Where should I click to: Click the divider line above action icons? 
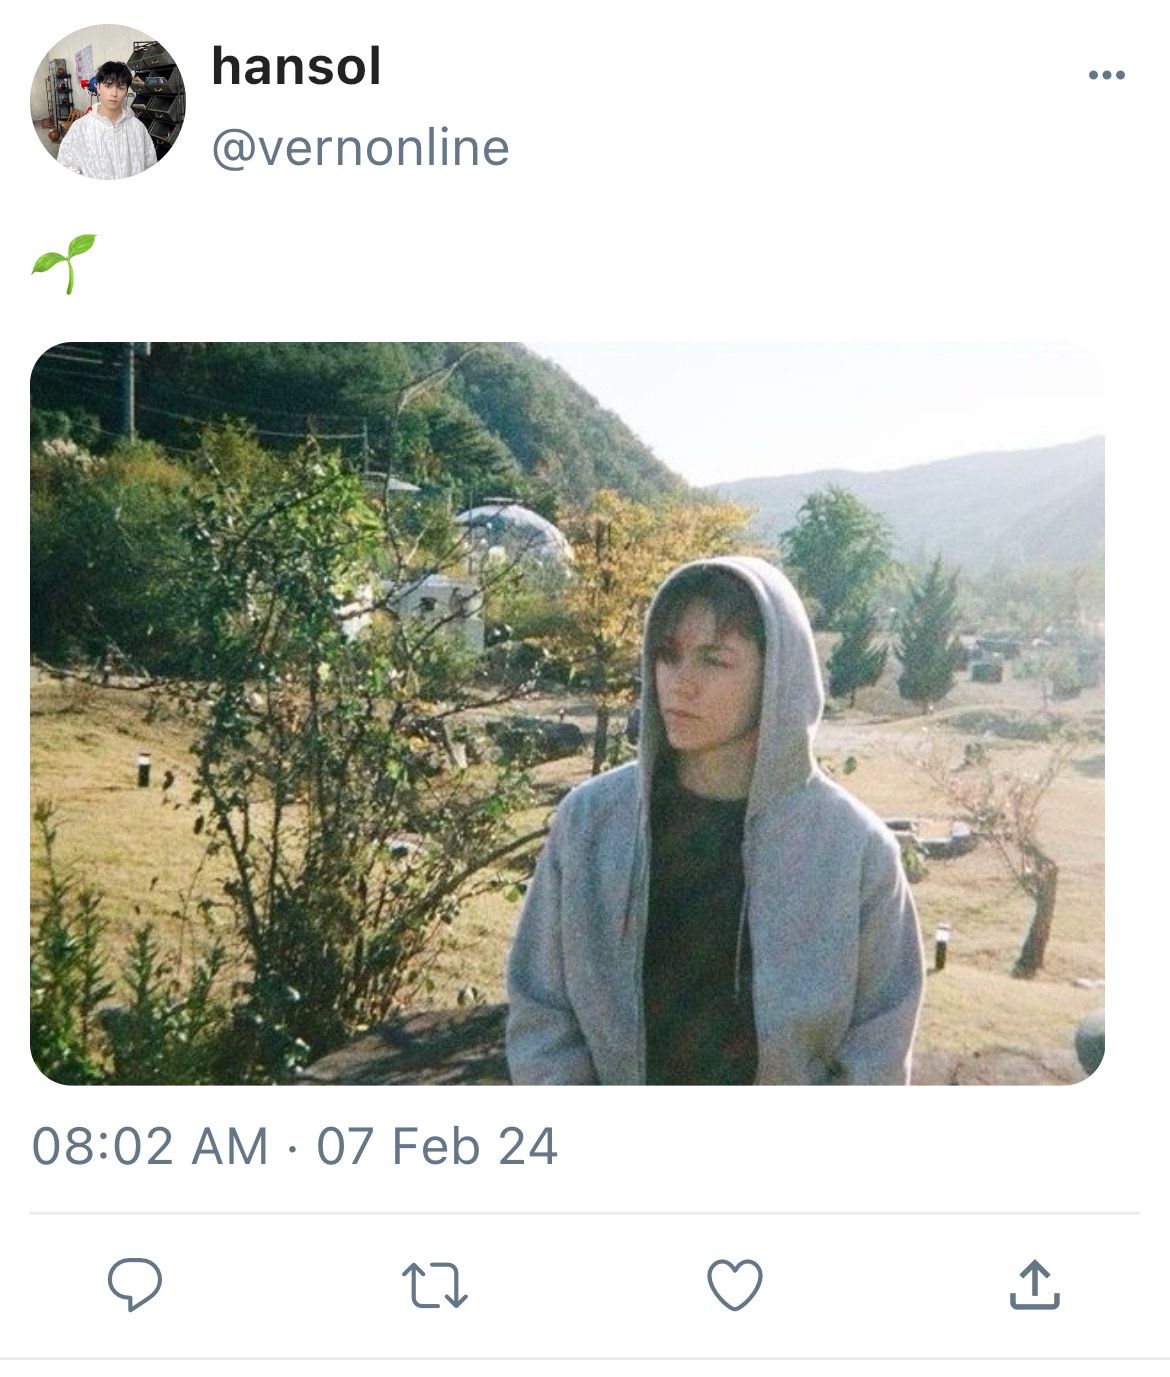(585, 1214)
